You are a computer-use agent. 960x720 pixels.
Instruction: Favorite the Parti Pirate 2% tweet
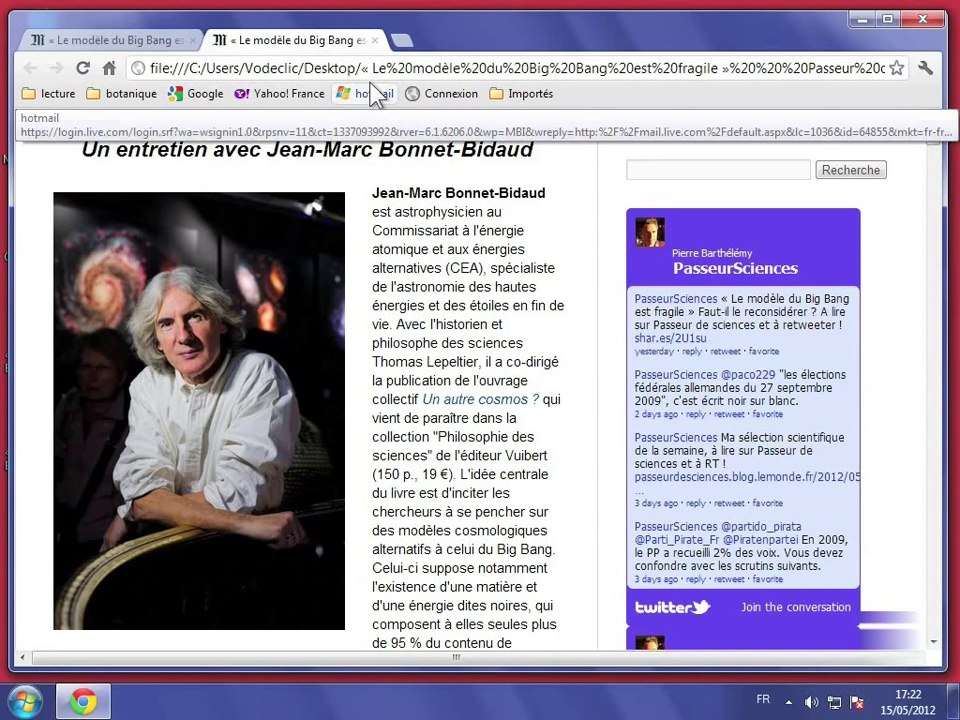[767, 579]
